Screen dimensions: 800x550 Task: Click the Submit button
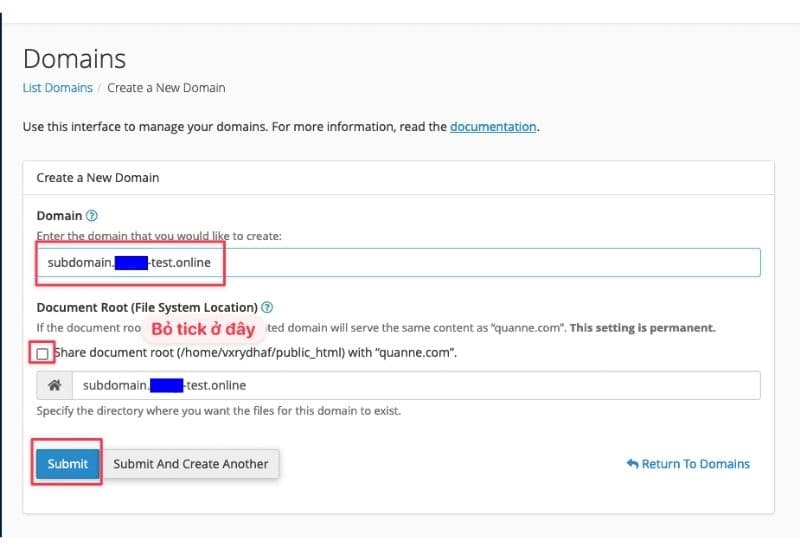(67, 464)
